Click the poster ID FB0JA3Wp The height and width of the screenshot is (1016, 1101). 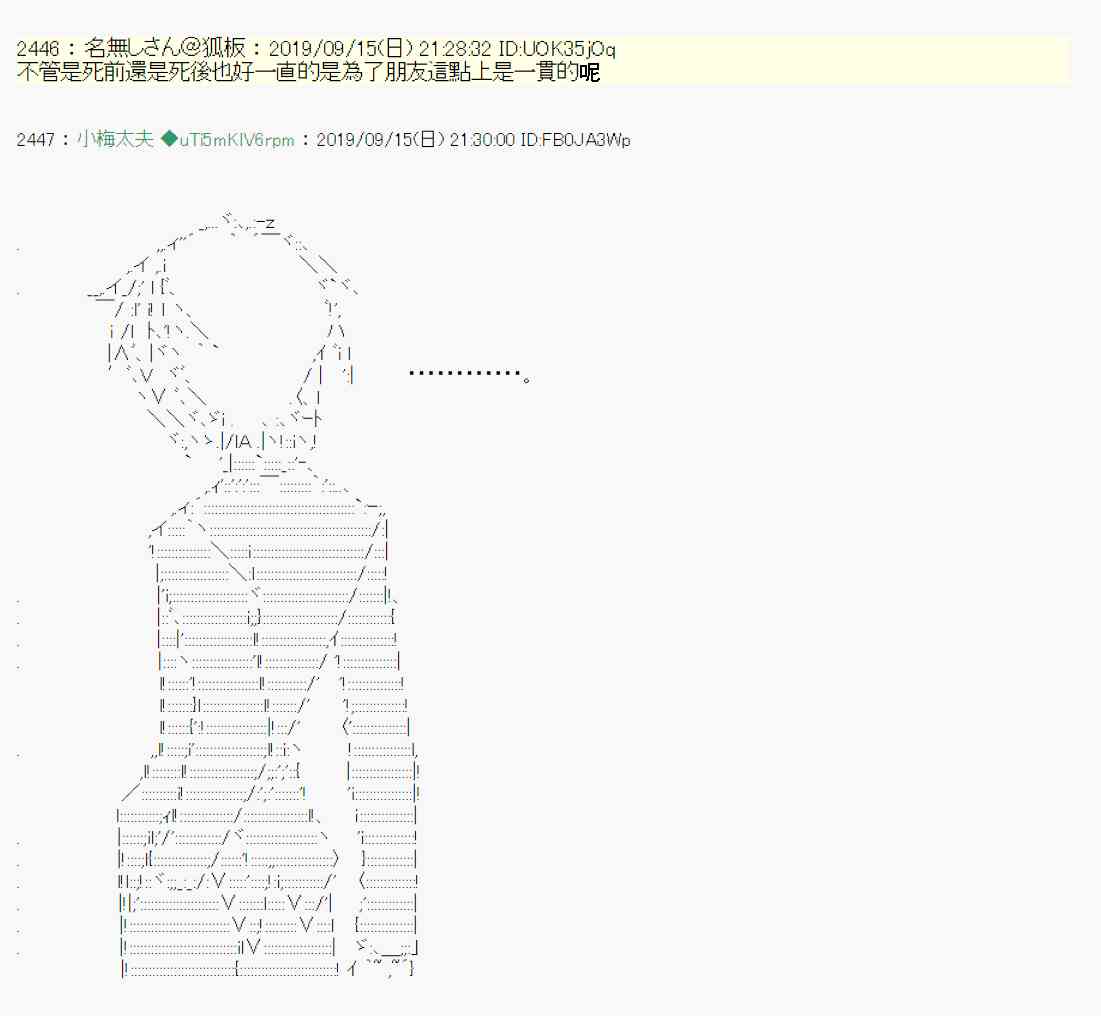(576, 140)
